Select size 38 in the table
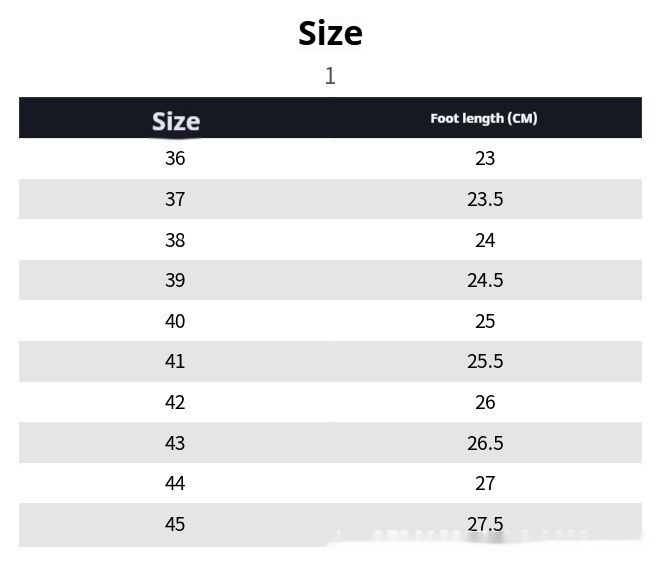 point(175,240)
